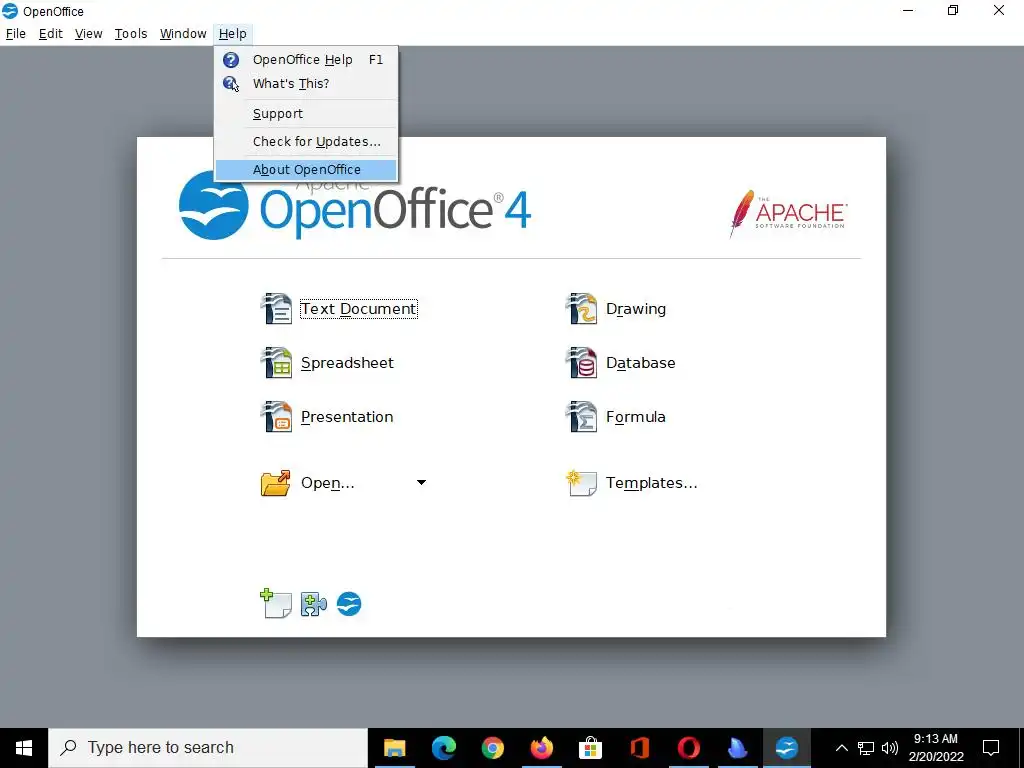Click the Text Document icon
Screen dimensions: 1024x768
276,308
